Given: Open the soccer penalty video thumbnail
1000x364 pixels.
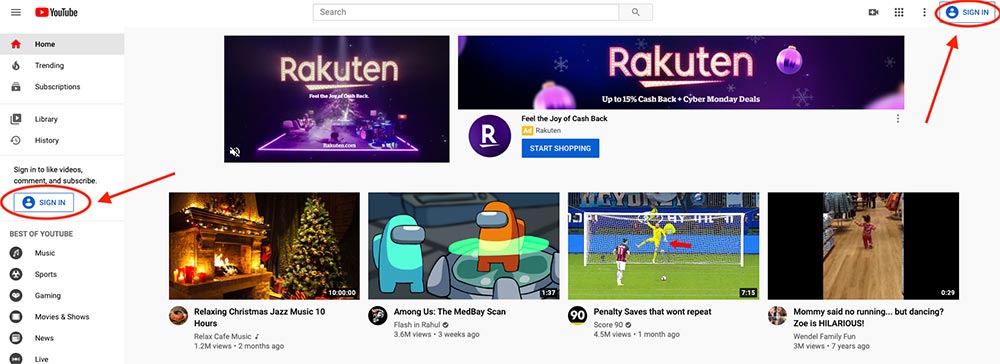Looking at the screenshot, I should pos(663,246).
